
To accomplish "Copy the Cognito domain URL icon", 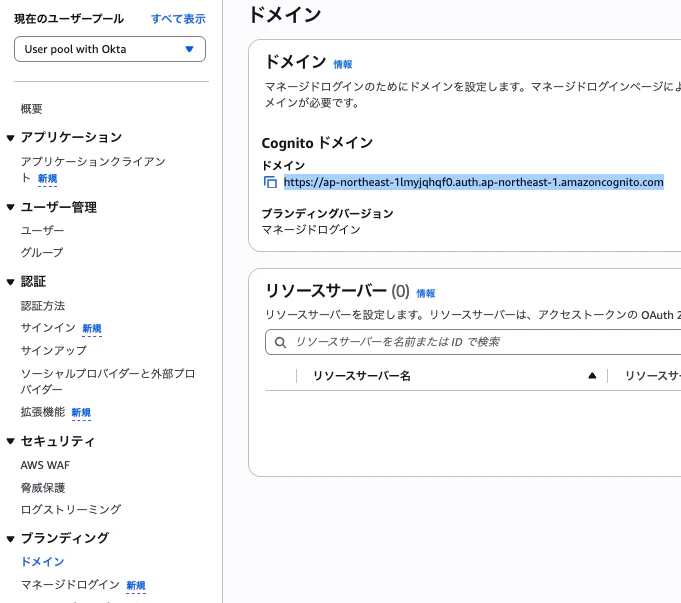I will click(x=270, y=182).
